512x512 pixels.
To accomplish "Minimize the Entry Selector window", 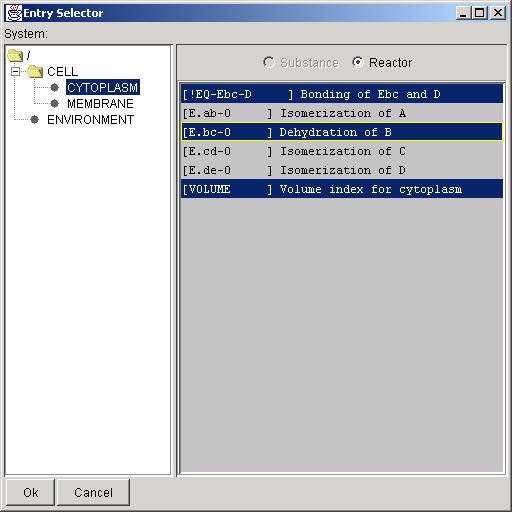I will coord(463,13).
